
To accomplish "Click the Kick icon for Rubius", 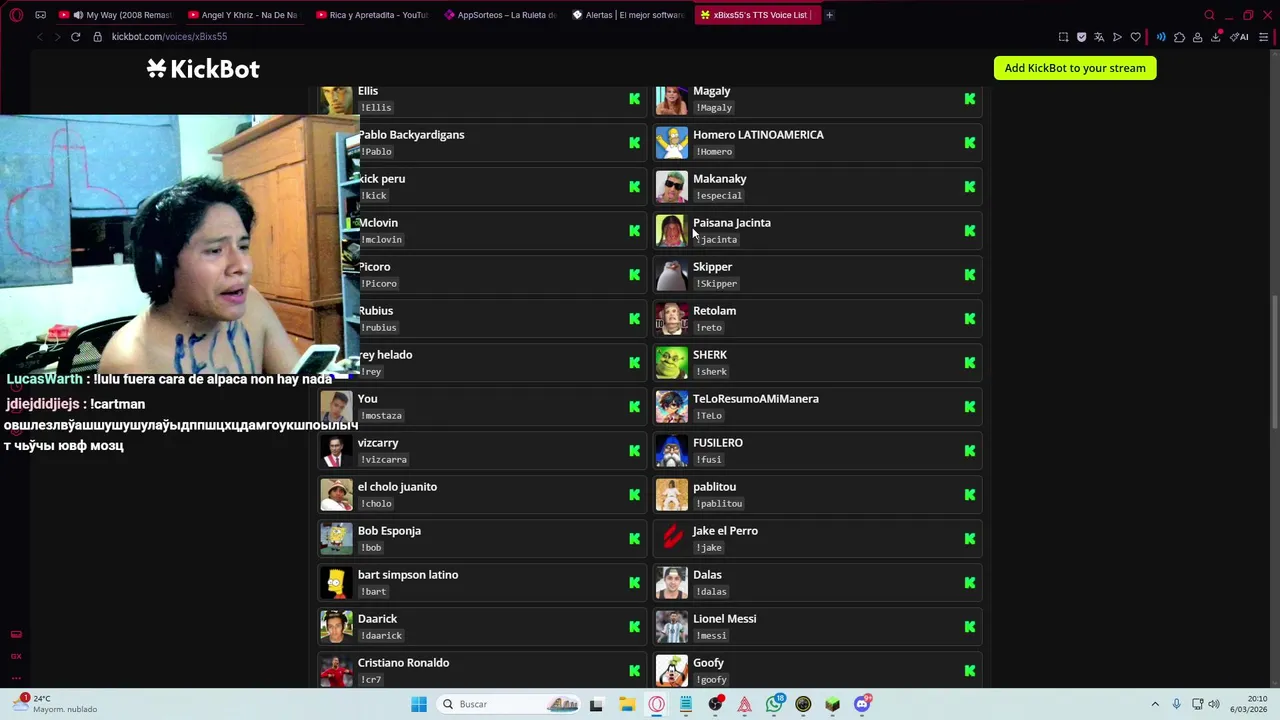I will point(634,319).
